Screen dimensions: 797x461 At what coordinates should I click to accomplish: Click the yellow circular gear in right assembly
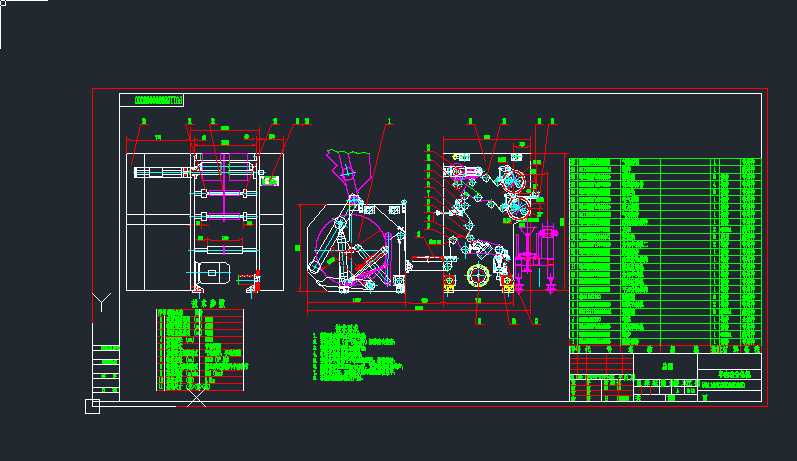coord(477,274)
